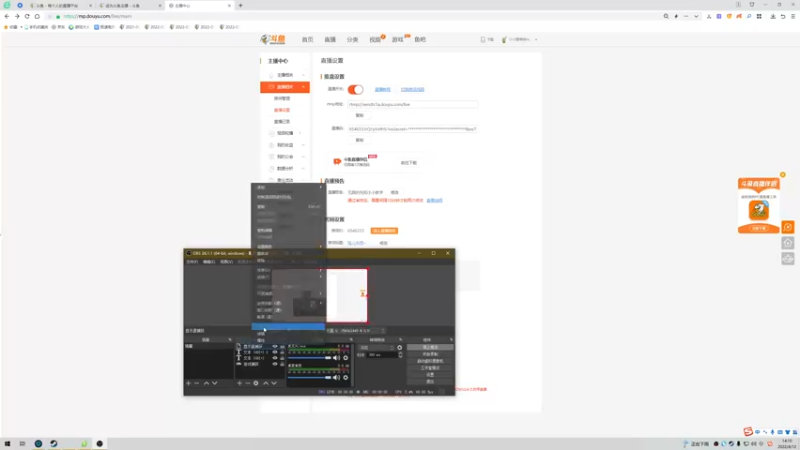
Task: Open the blue live tutorial link beside the switch
Action: point(383,90)
